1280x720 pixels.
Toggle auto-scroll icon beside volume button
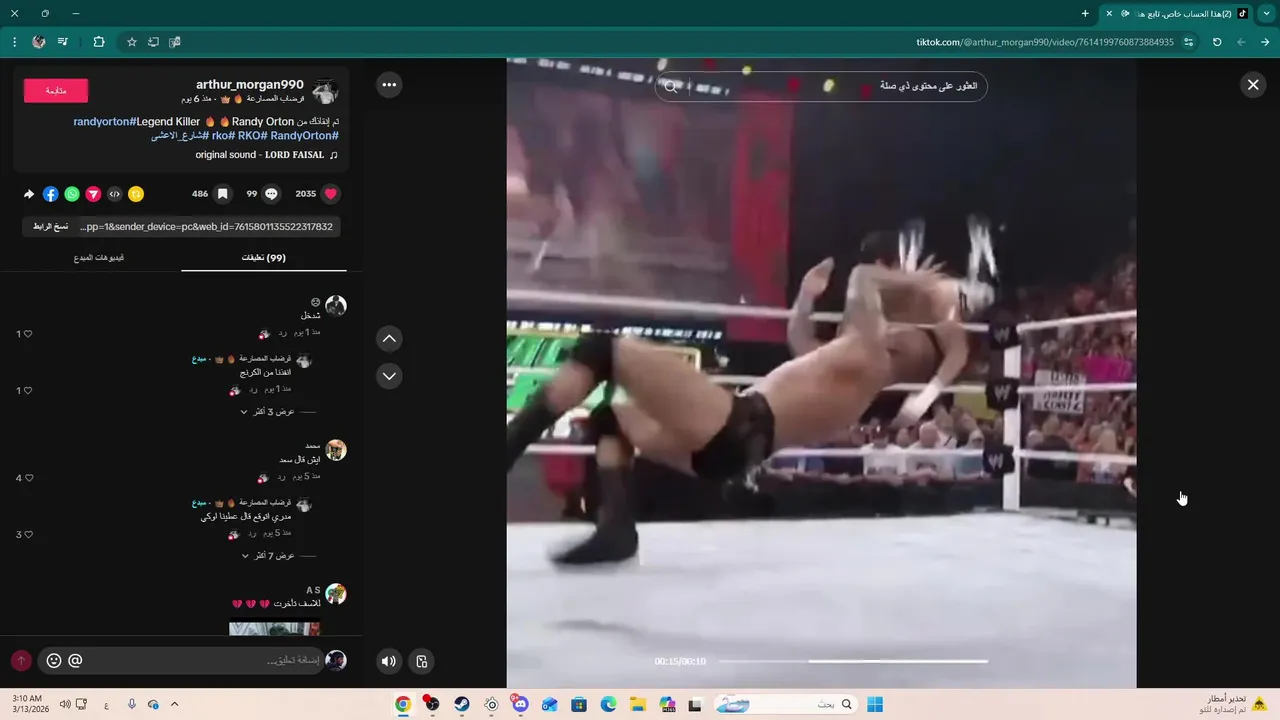pos(422,661)
